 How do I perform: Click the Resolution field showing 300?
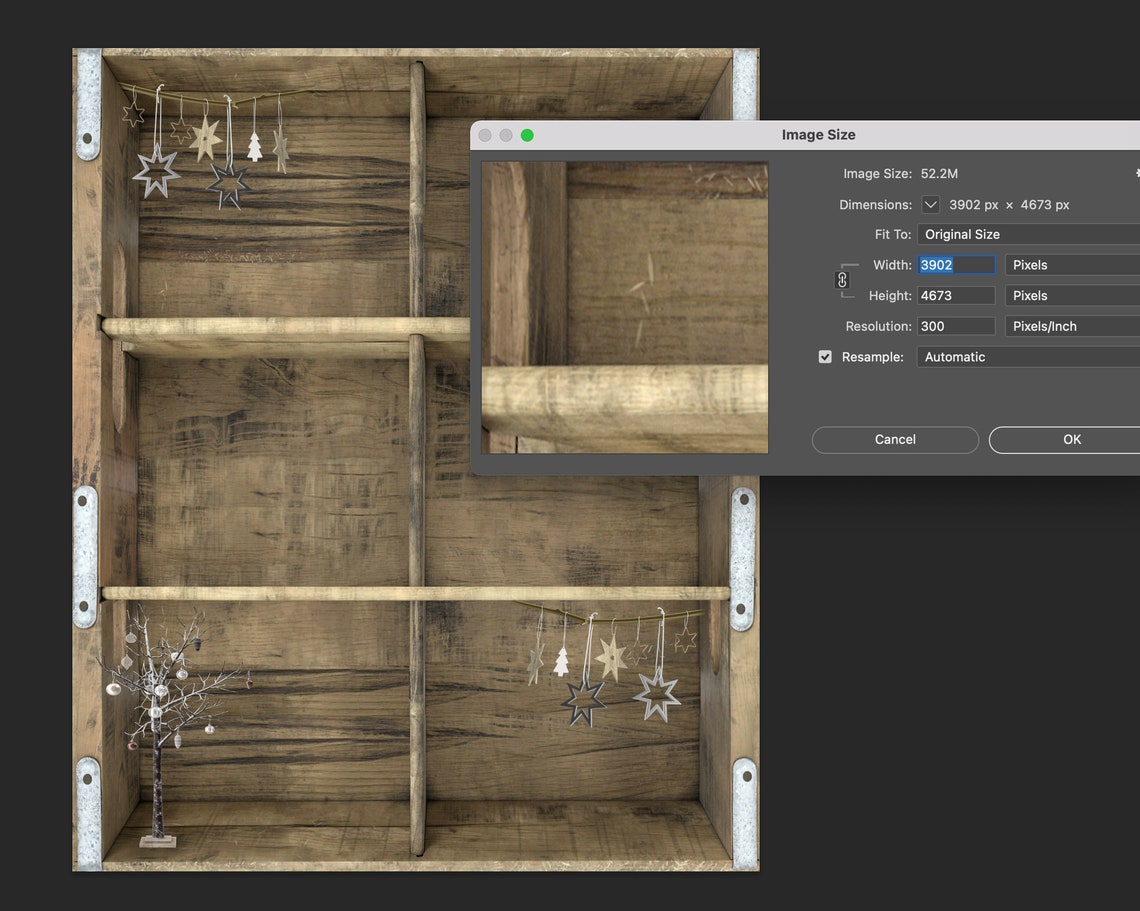956,326
